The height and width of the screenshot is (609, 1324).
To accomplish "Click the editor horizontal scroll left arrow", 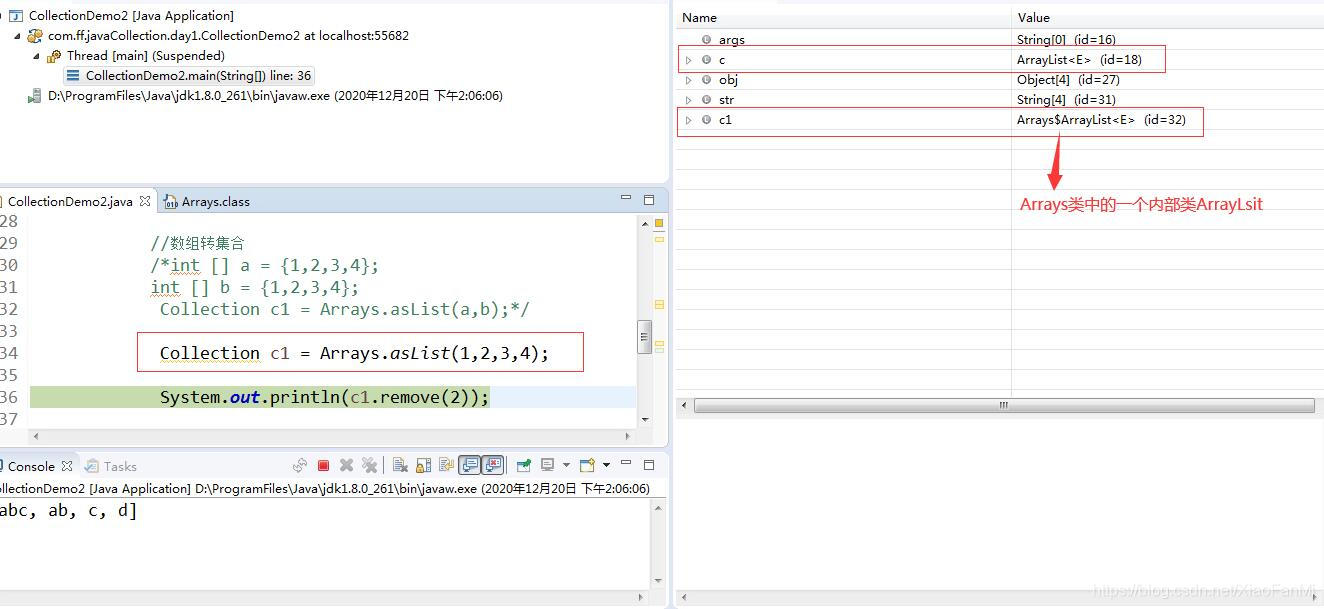I will [37, 436].
